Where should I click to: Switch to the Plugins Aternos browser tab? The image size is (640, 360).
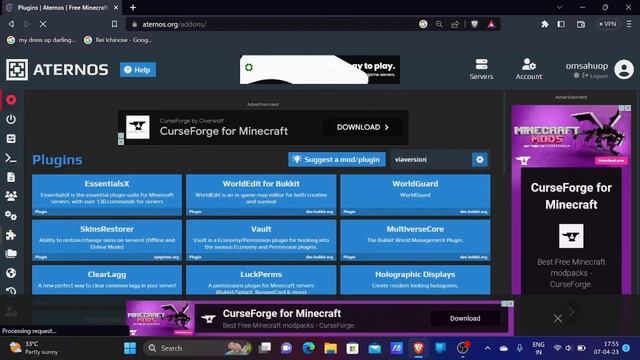(x=62, y=8)
